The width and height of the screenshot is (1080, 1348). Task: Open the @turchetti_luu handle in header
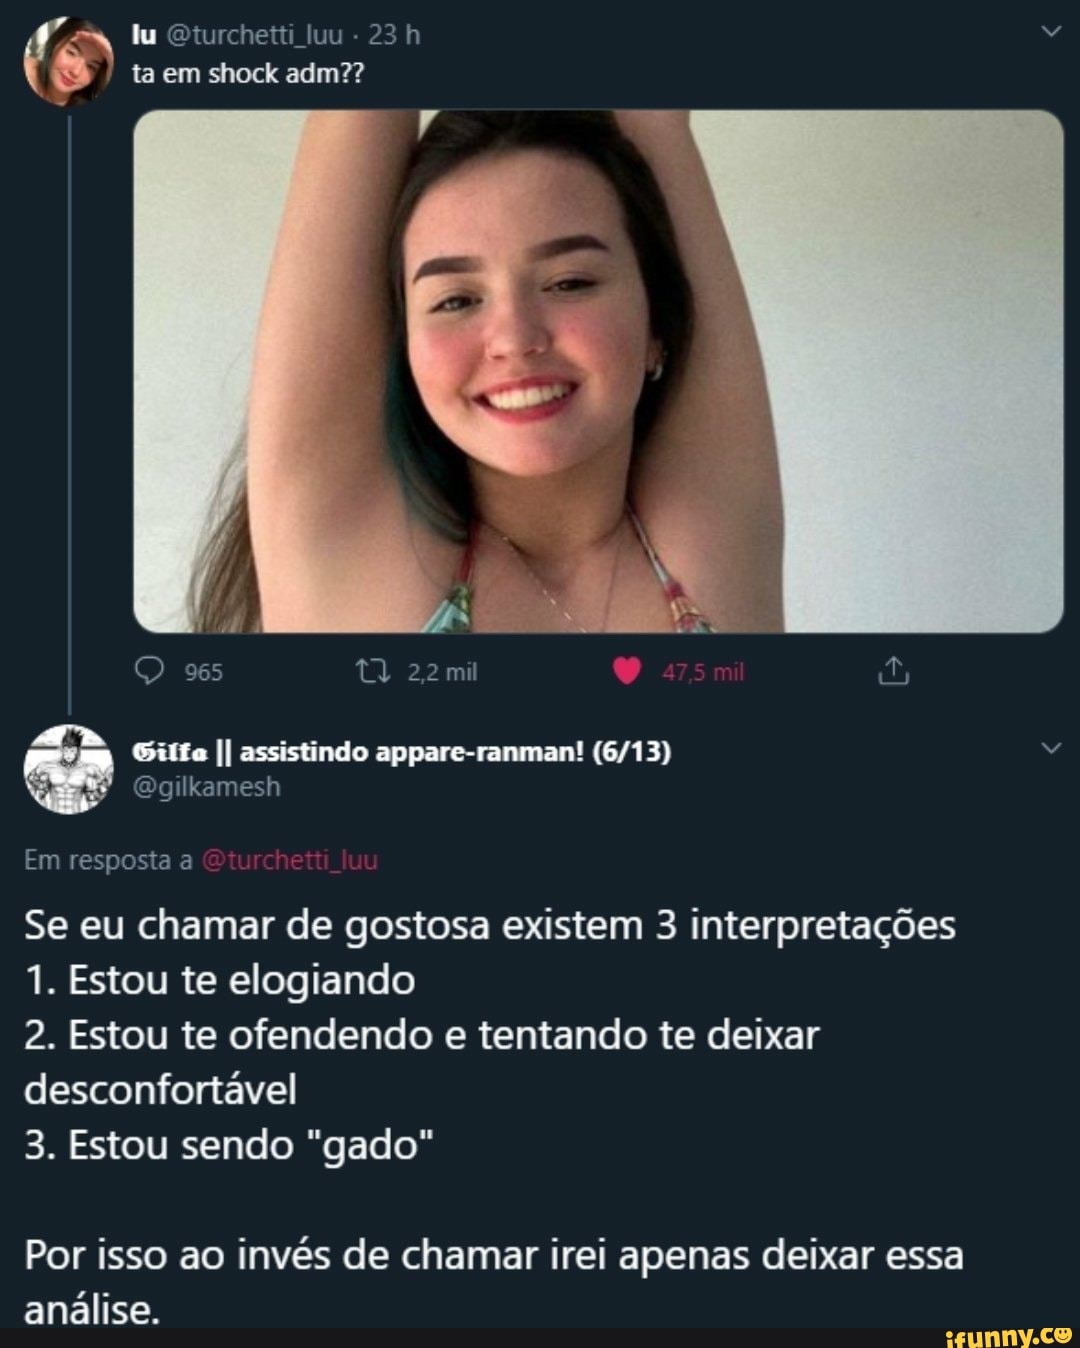(254, 35)
